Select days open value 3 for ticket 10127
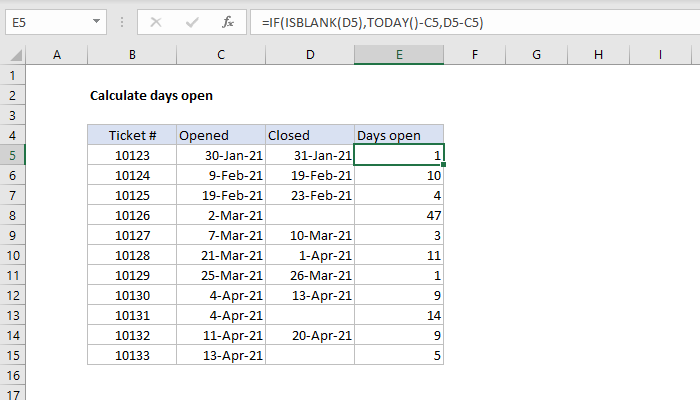The image size is (700, 400). pos(399,235)
